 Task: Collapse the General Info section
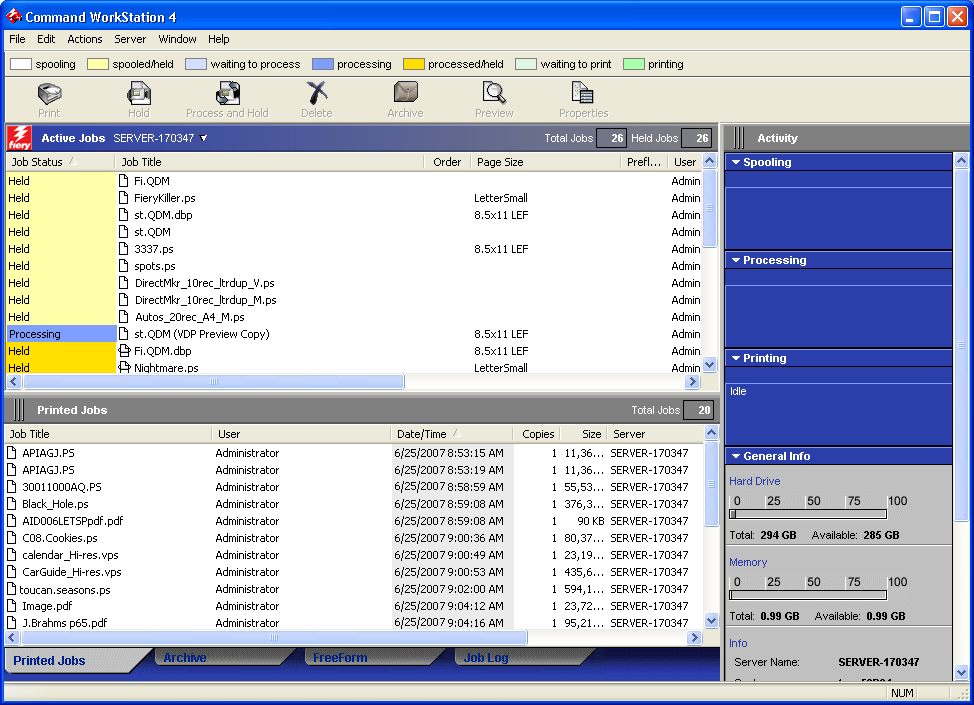(x=736, y=456)
